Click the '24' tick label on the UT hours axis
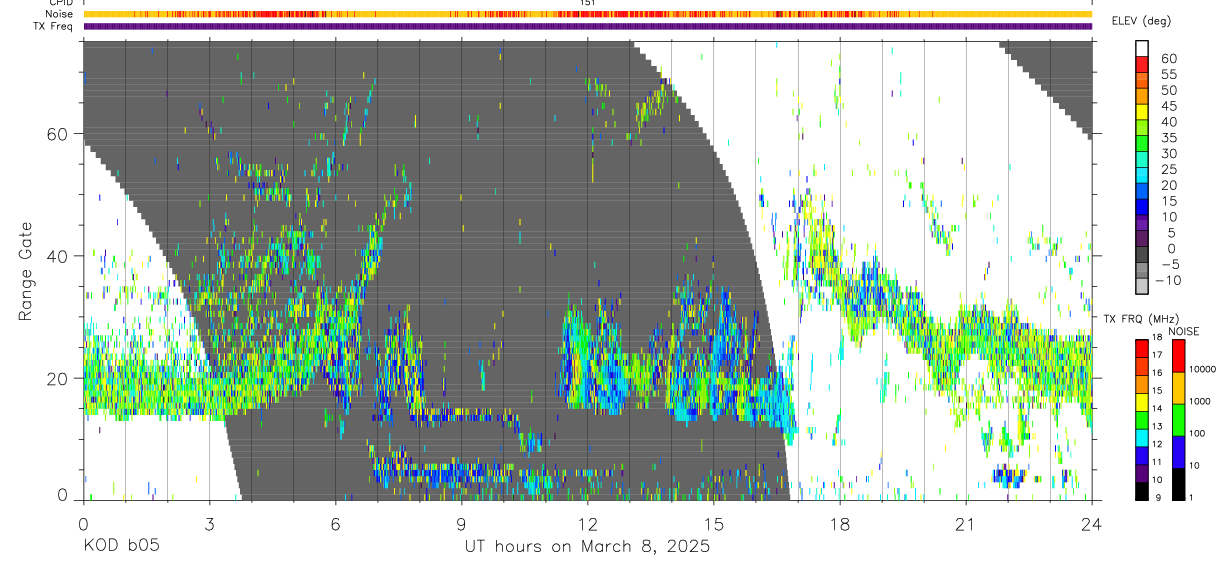This screenshot has height=567, width=1228. point(1092,523)
